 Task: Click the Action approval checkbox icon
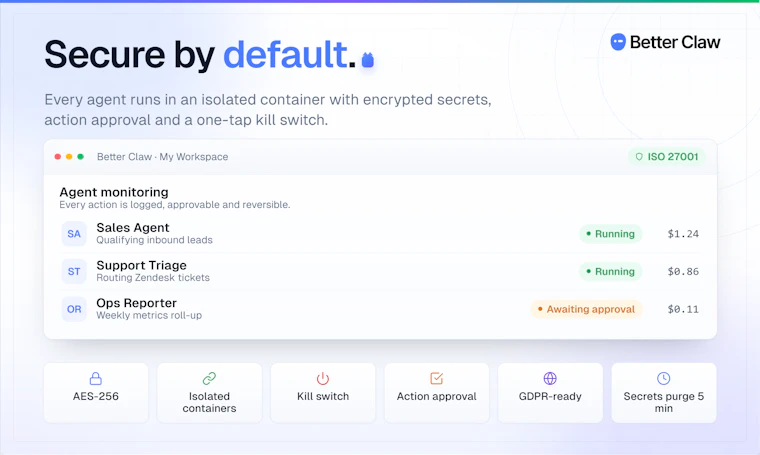437,378
